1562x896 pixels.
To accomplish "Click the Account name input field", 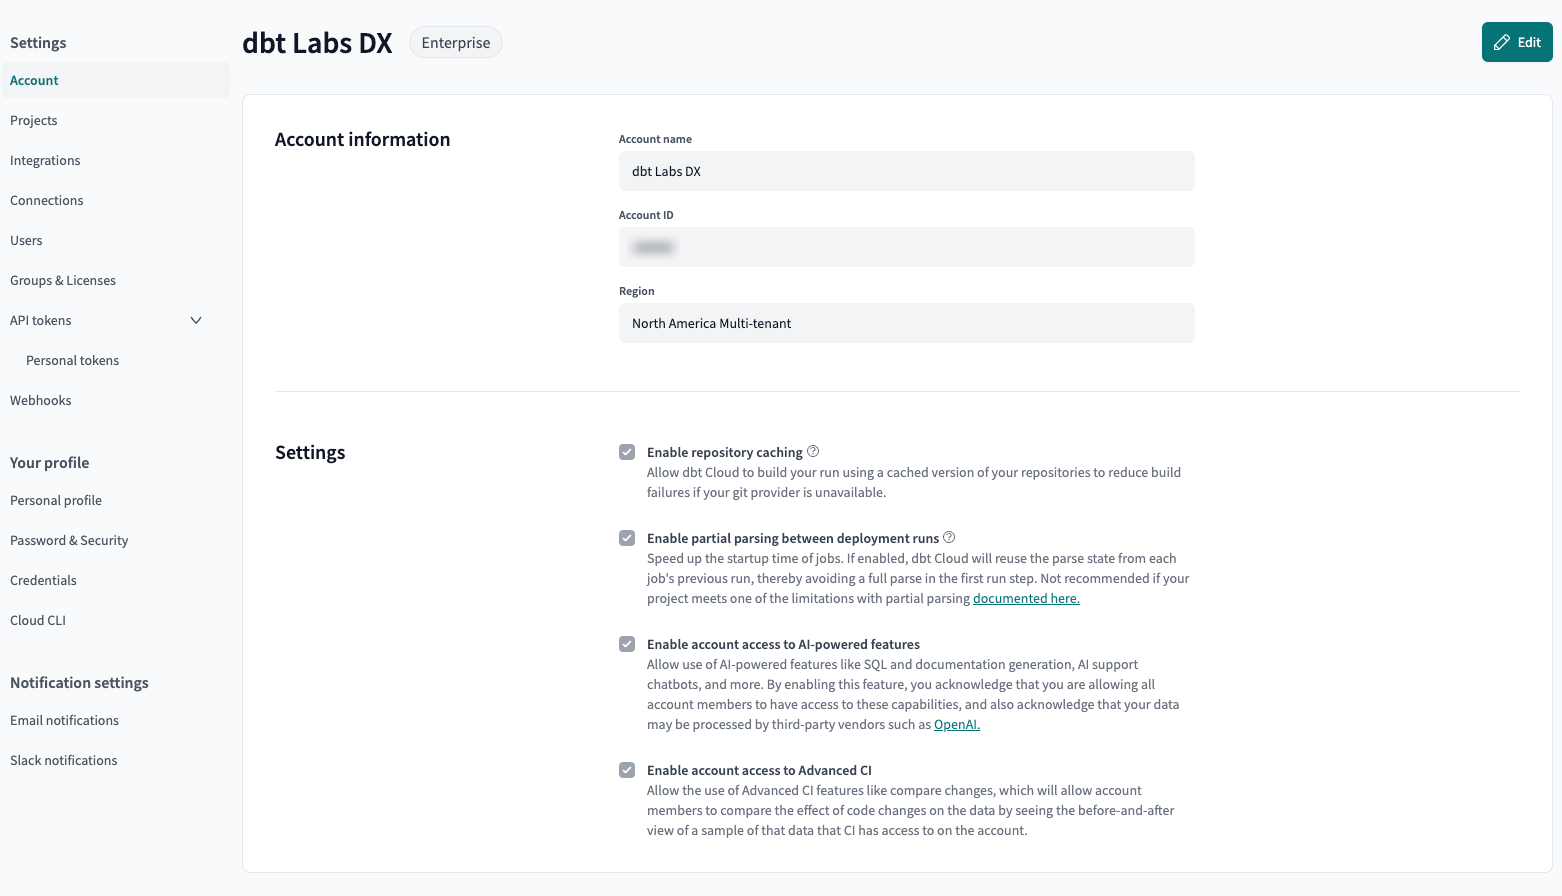I will tap(906, 171).
